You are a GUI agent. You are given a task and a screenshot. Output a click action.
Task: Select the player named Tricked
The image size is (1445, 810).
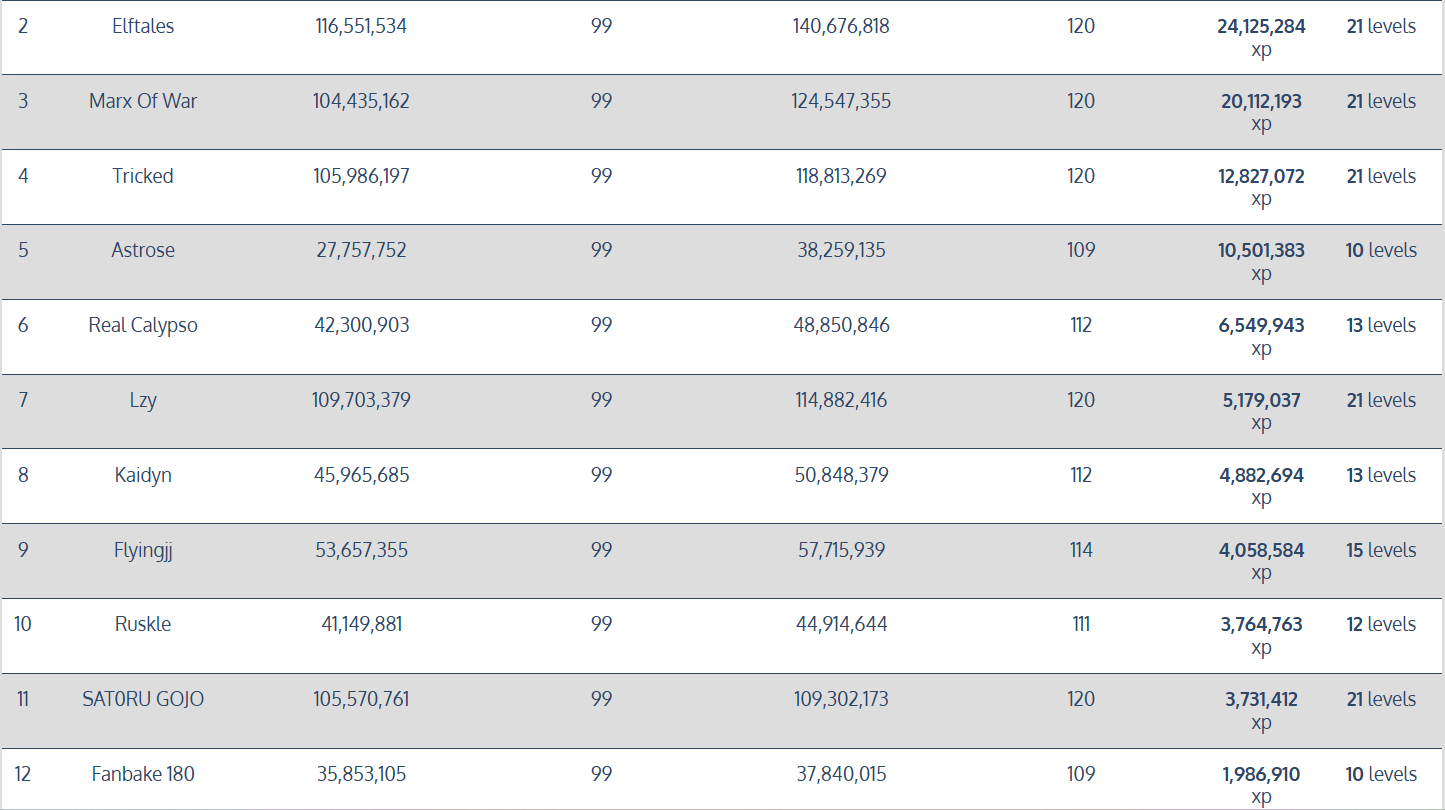click(143, 176)
